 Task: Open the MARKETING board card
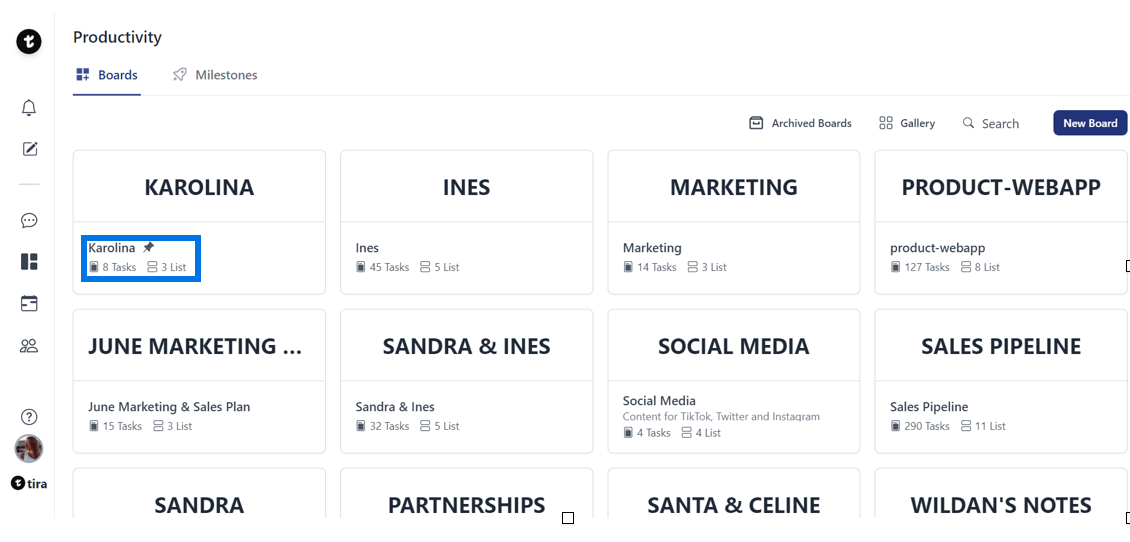(x=733, y=187)
